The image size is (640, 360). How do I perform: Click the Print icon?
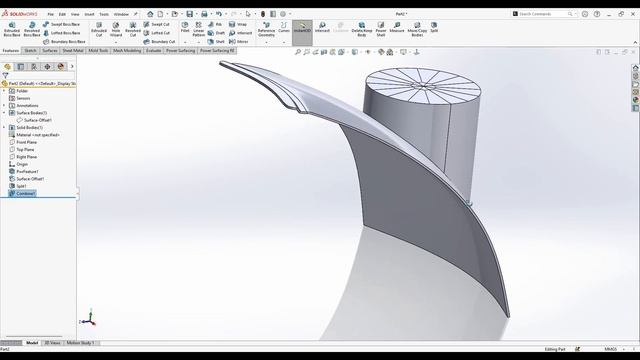click(x=204, y=14)
